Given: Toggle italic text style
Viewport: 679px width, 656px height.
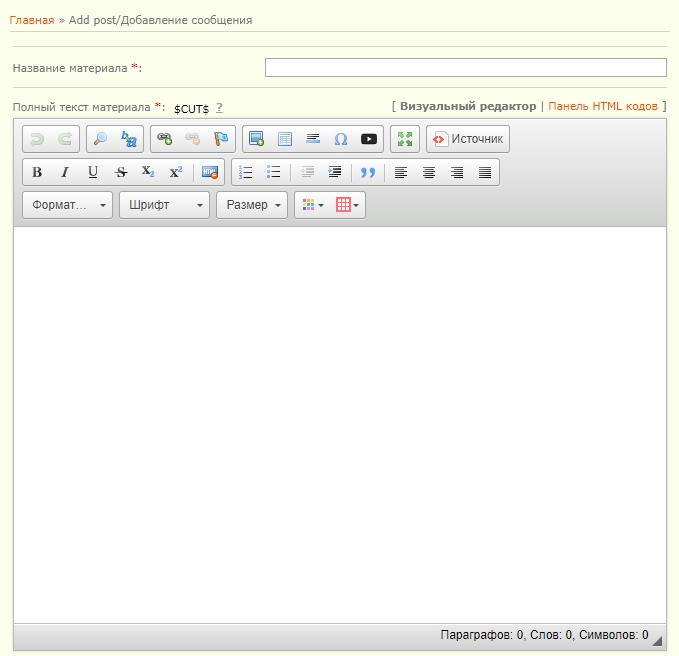Looking at the screenshot, I should (x=65, y=172).
